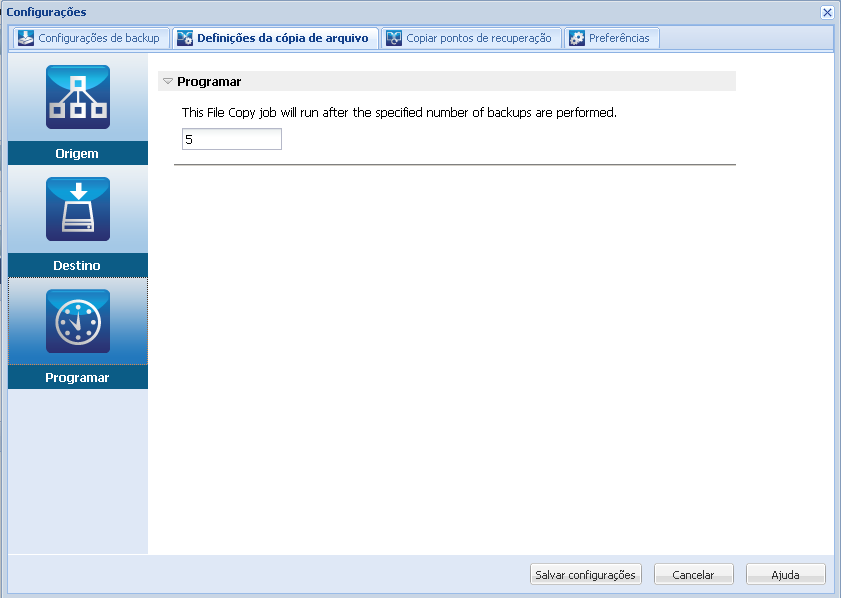The height and width of the screenshot is (598, 841).
Task: Switch to Configurações de backup tab
Action: pyautogui.click(x=91, y=38)
